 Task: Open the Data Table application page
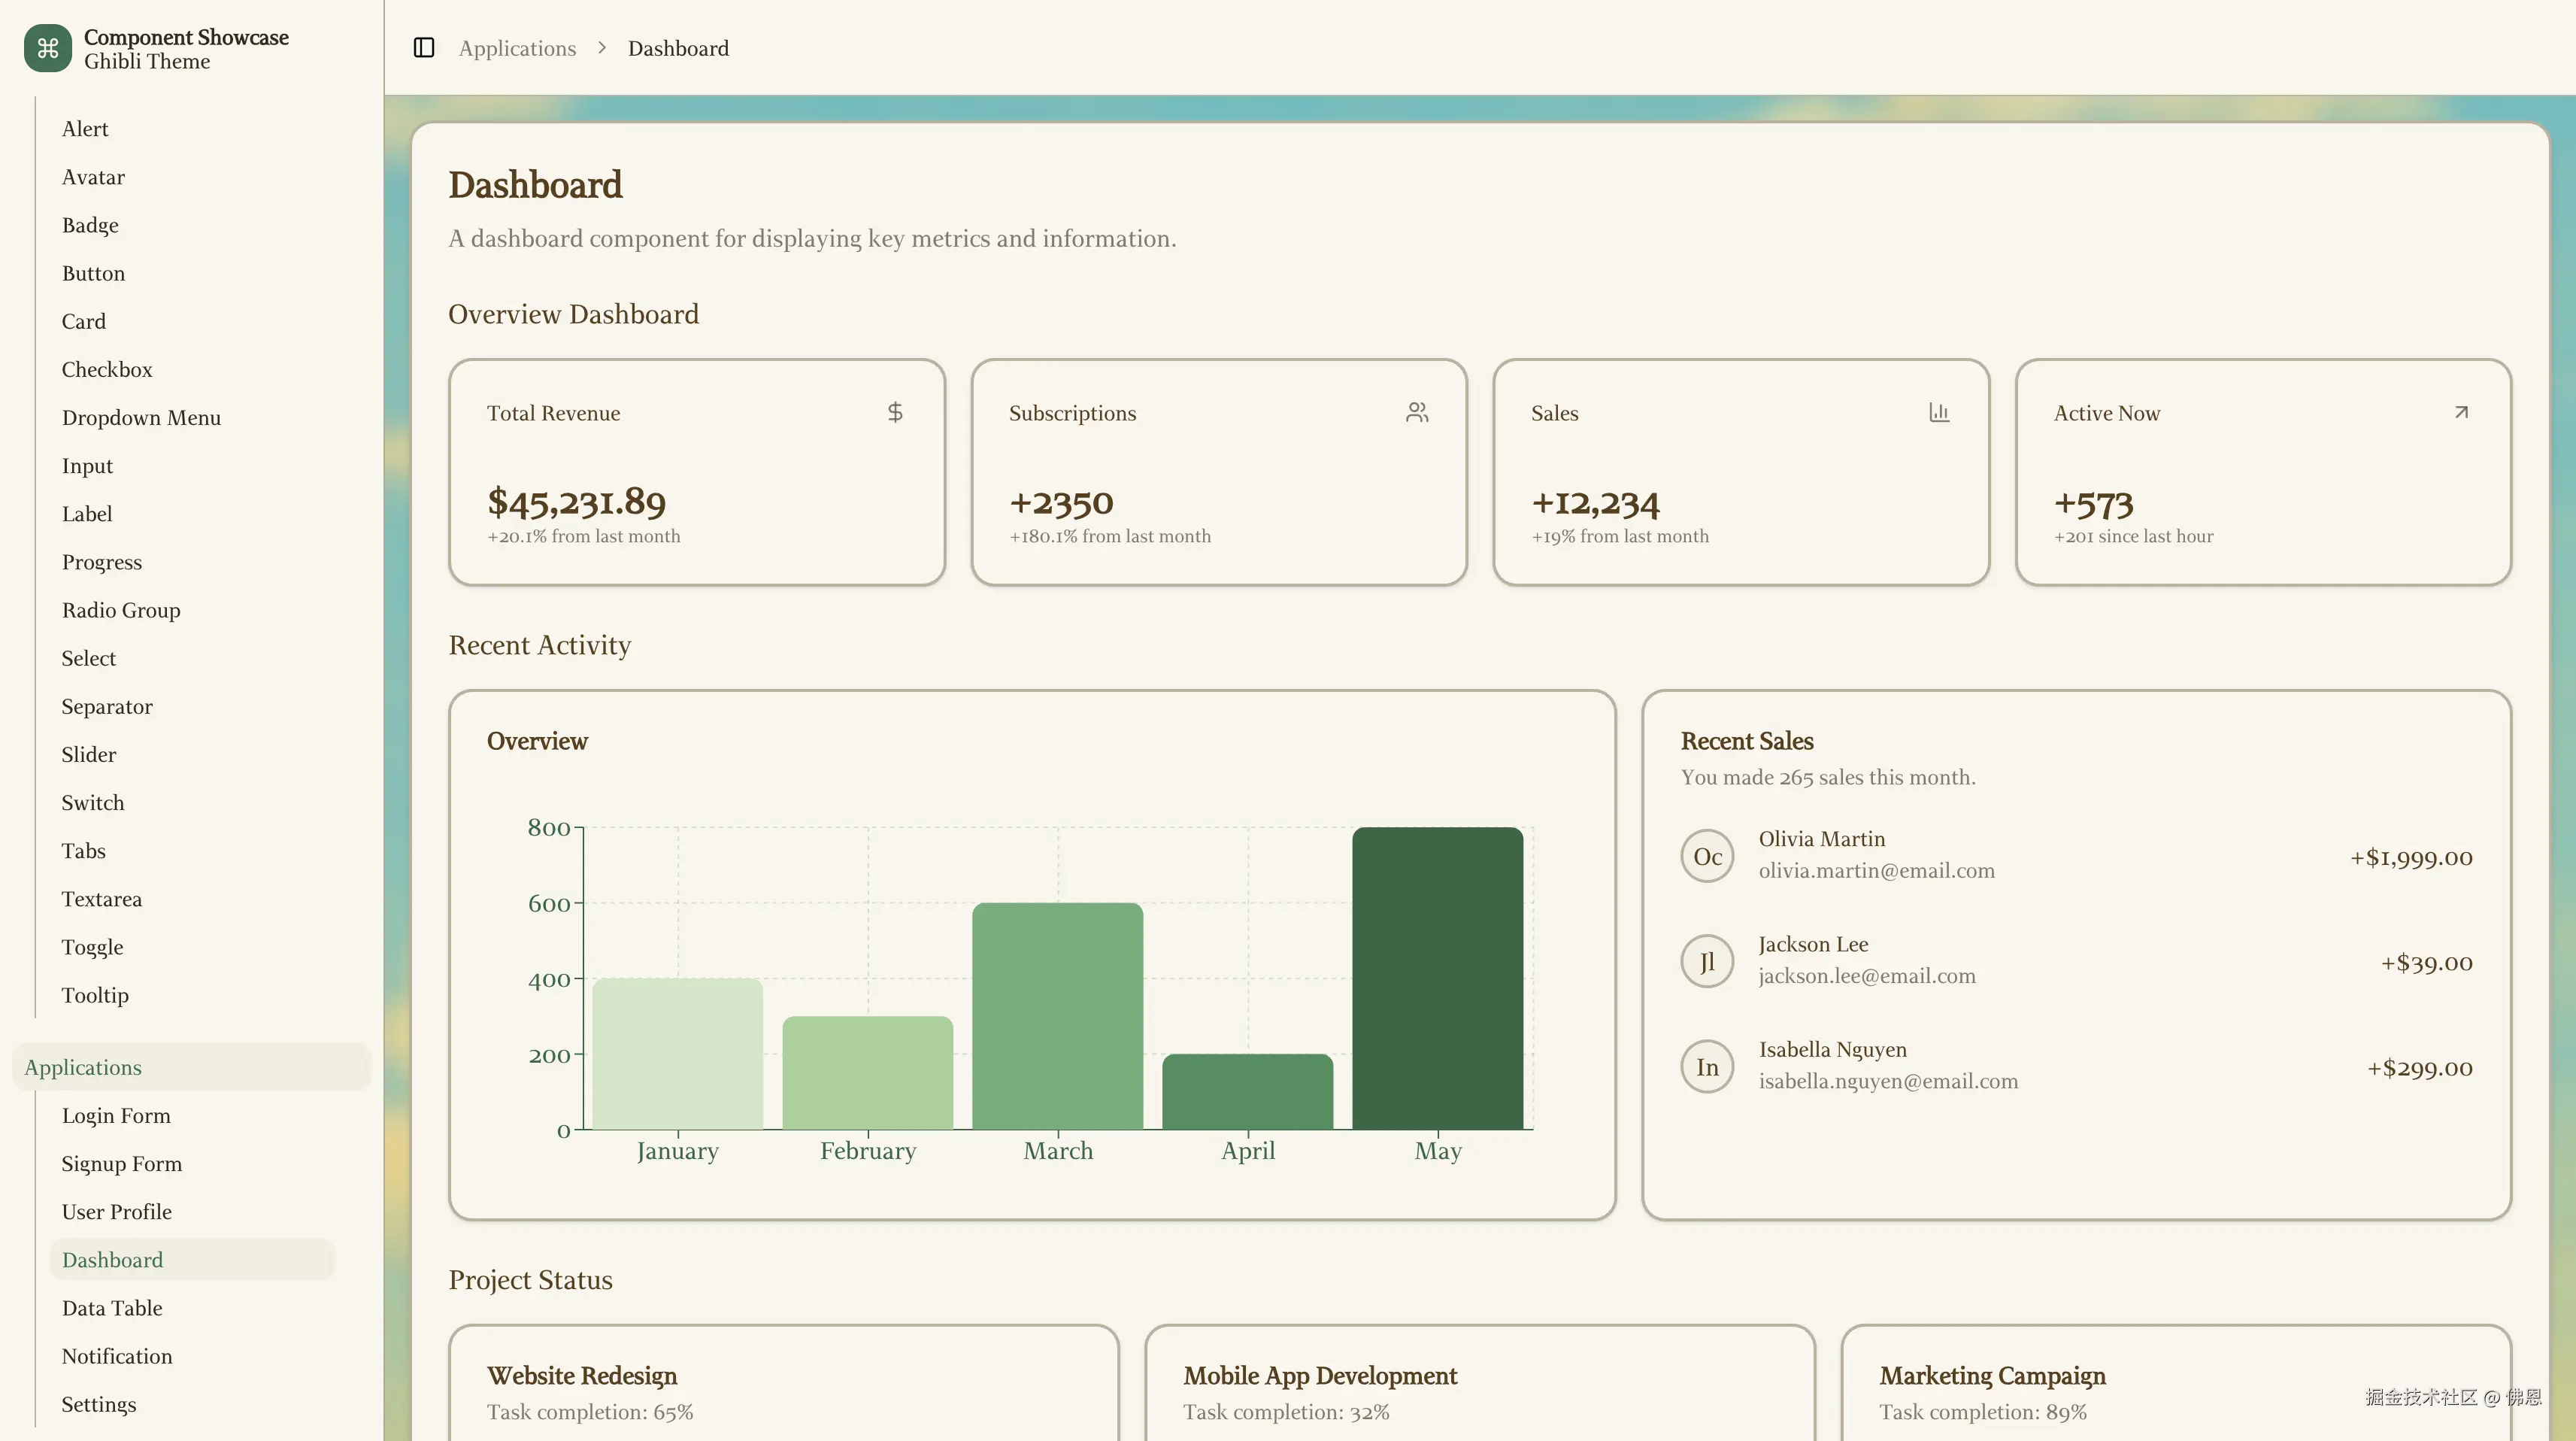pyautogui.click(x=112, y=1308)
